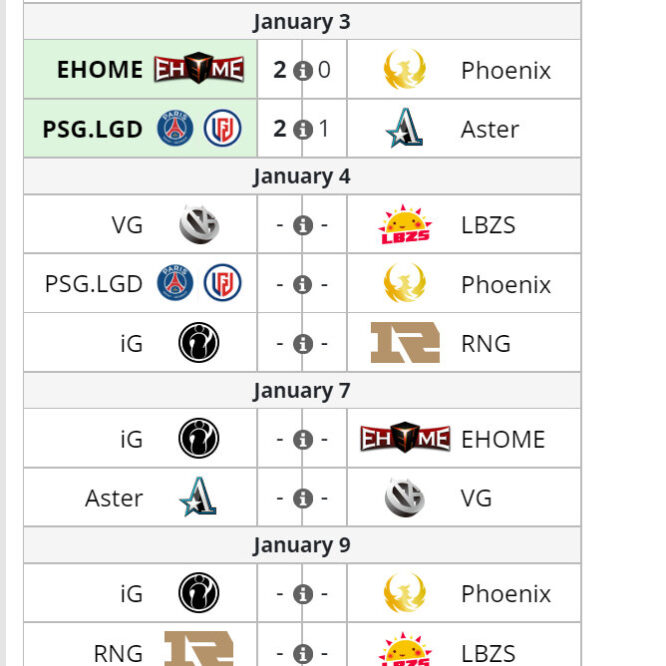
Task: Open match info for PSG.LGD vs Aster
Action: pyautogui.click(x=303, y=130)
